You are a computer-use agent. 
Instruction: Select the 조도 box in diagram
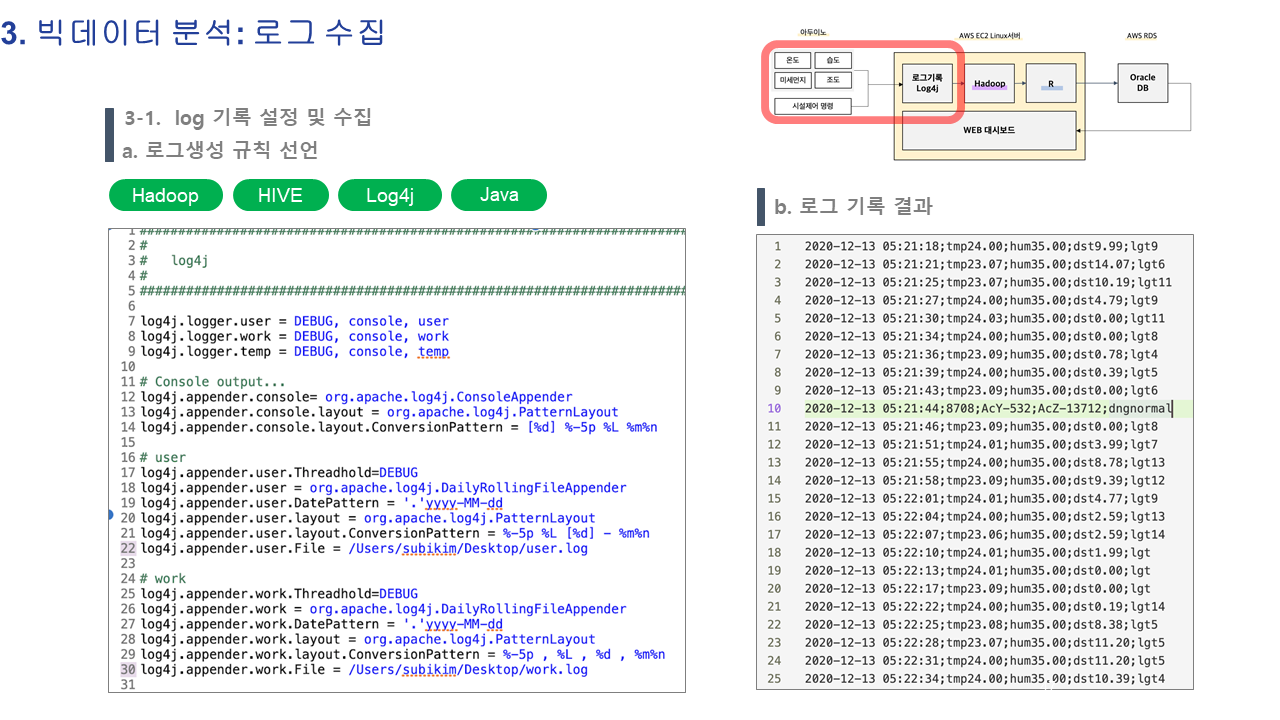833,81
